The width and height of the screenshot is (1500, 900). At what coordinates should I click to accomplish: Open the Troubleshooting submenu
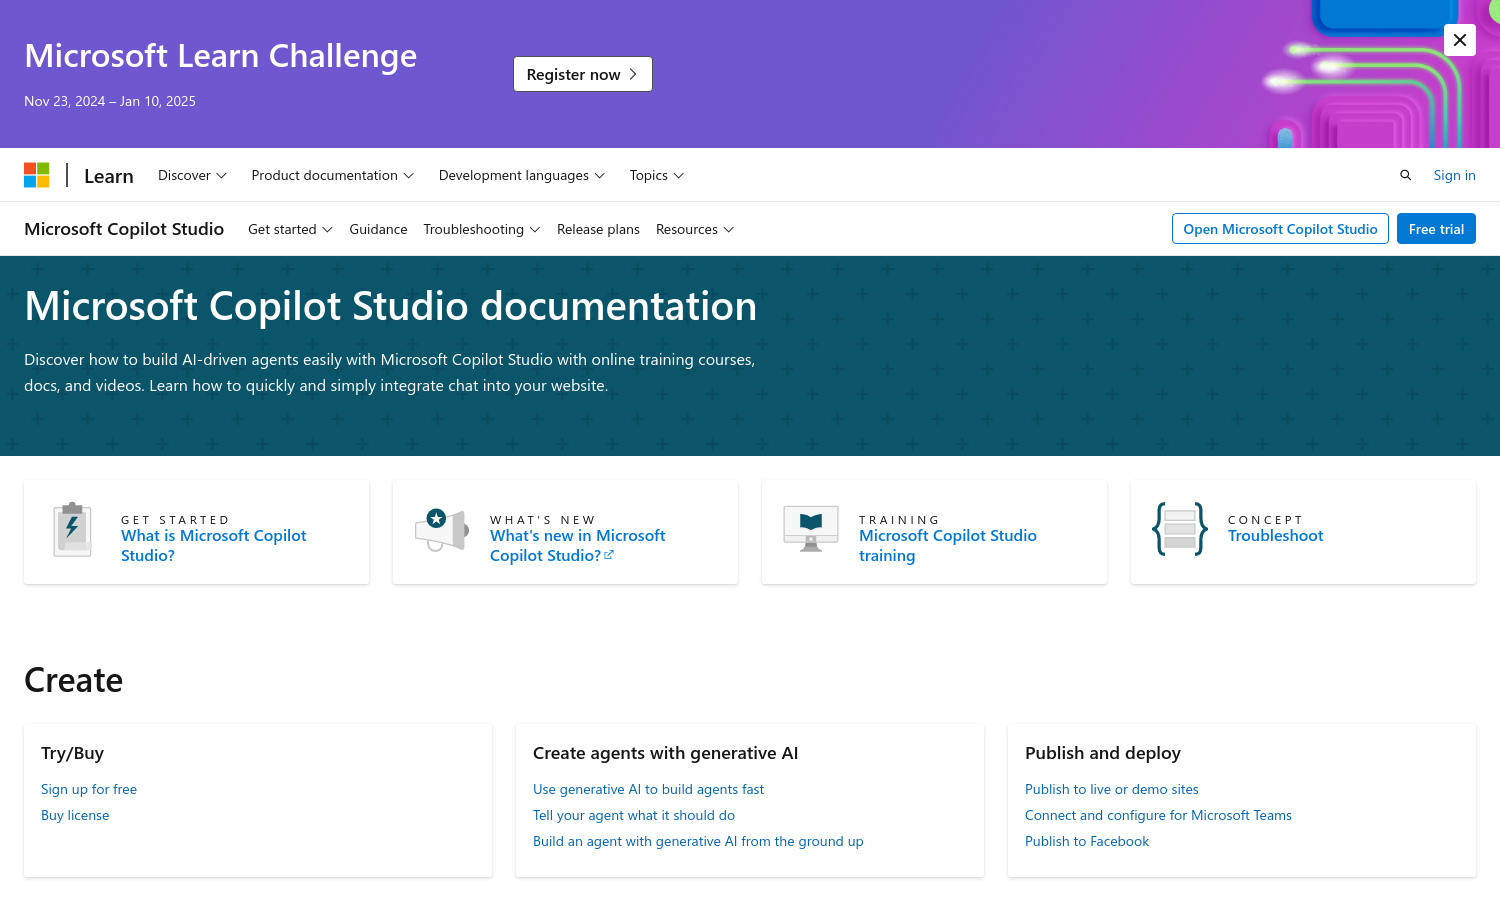point(481,229)
